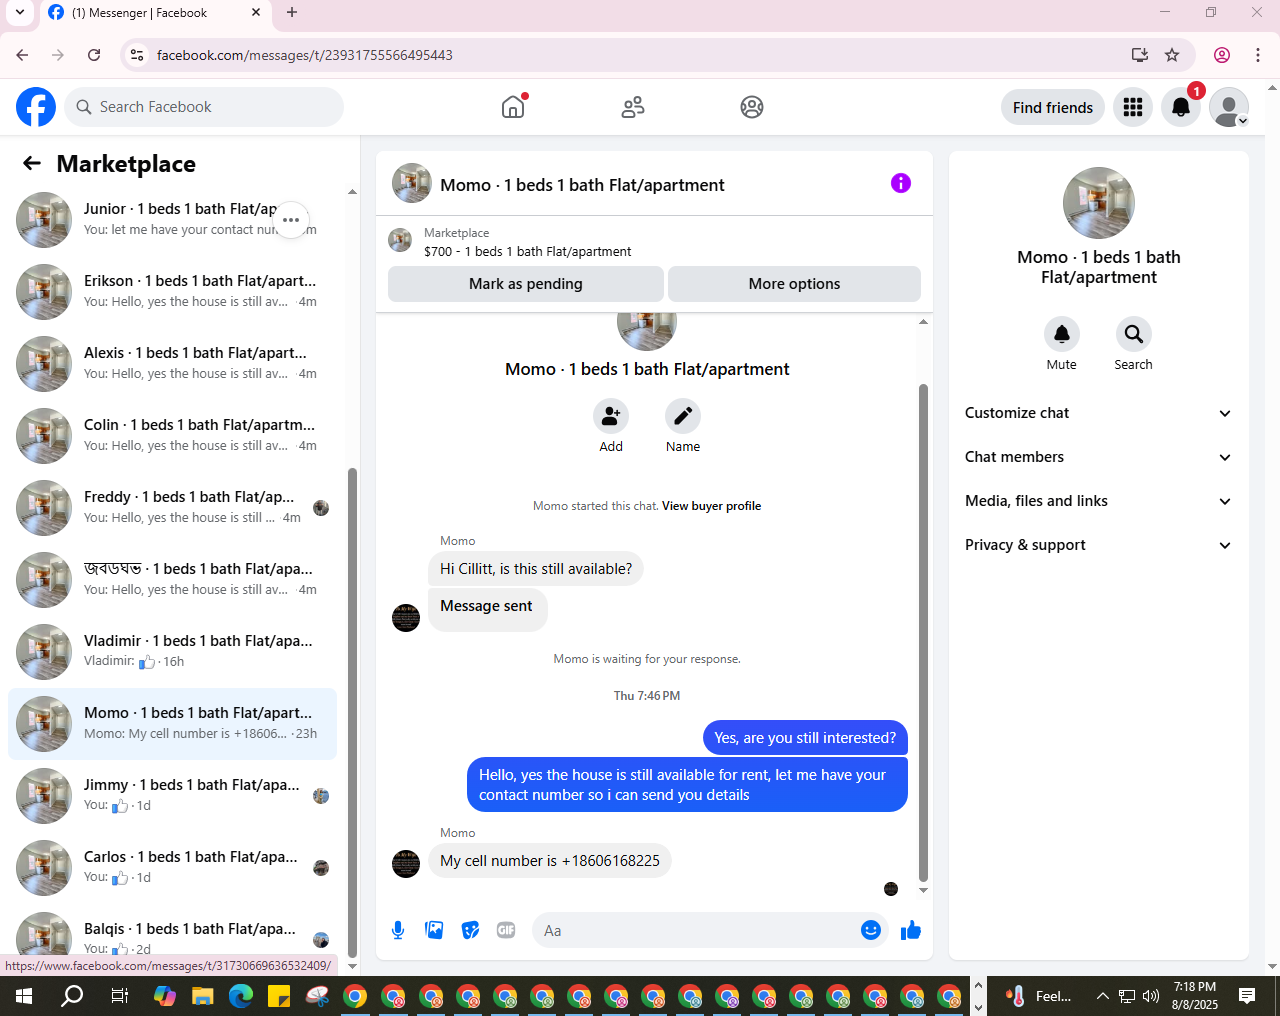
Task: Click message 'My cell number is +18606168225'
Action: (x=549, y=861)
